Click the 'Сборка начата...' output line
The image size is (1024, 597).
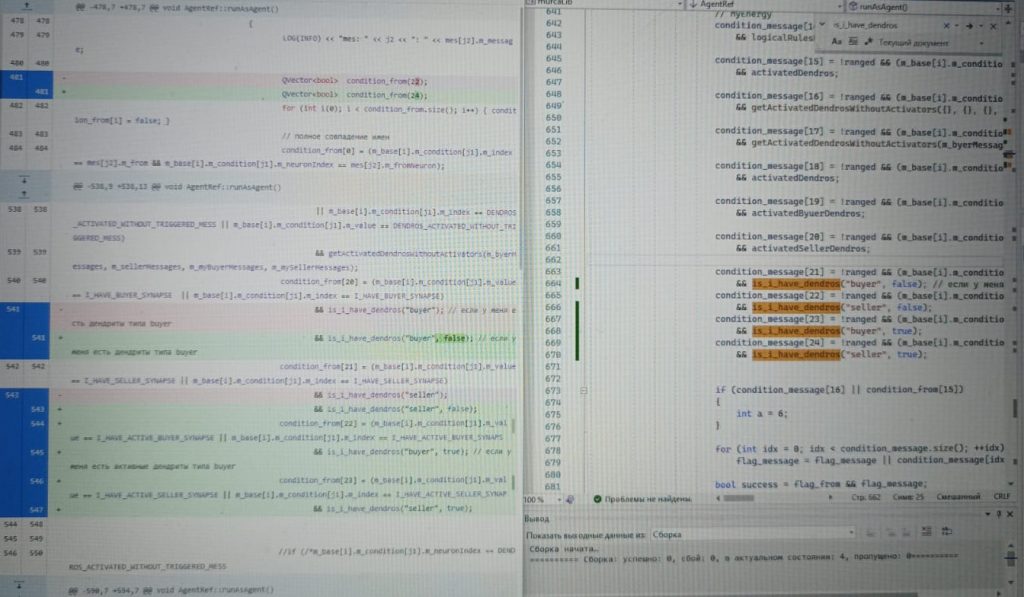click(x=562, y=549)
